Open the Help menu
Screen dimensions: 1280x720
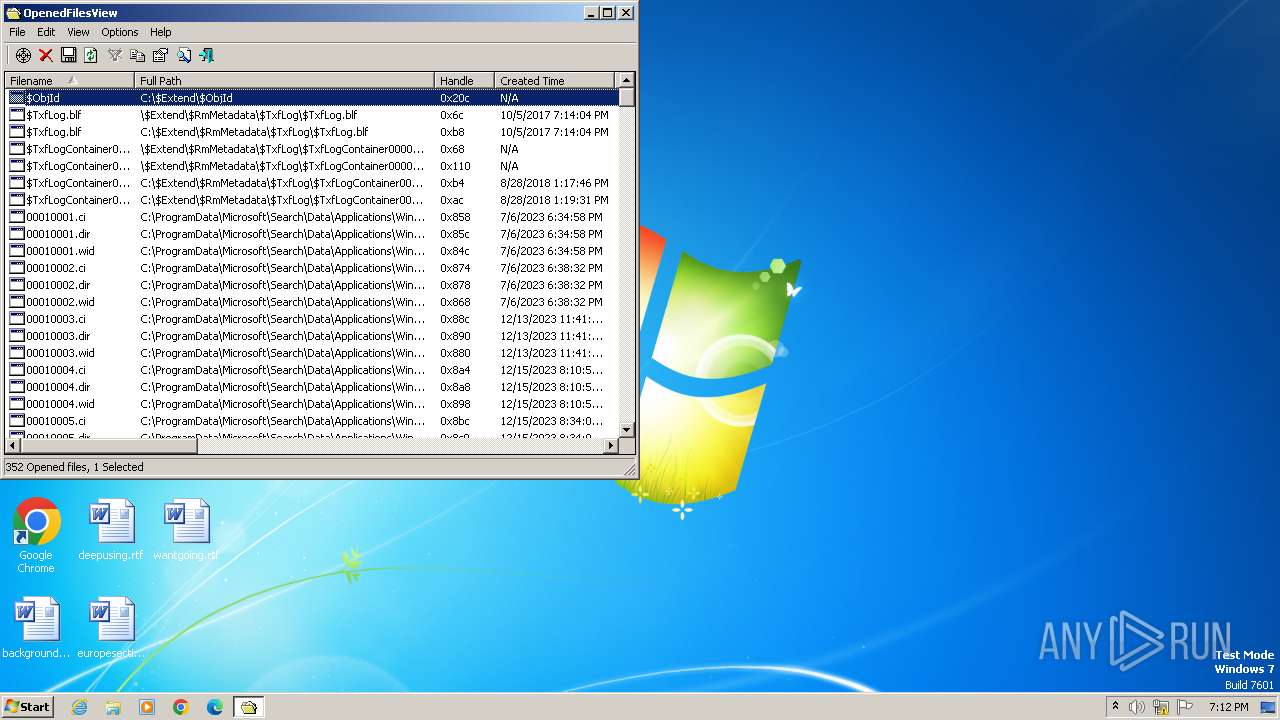point(161,32)
